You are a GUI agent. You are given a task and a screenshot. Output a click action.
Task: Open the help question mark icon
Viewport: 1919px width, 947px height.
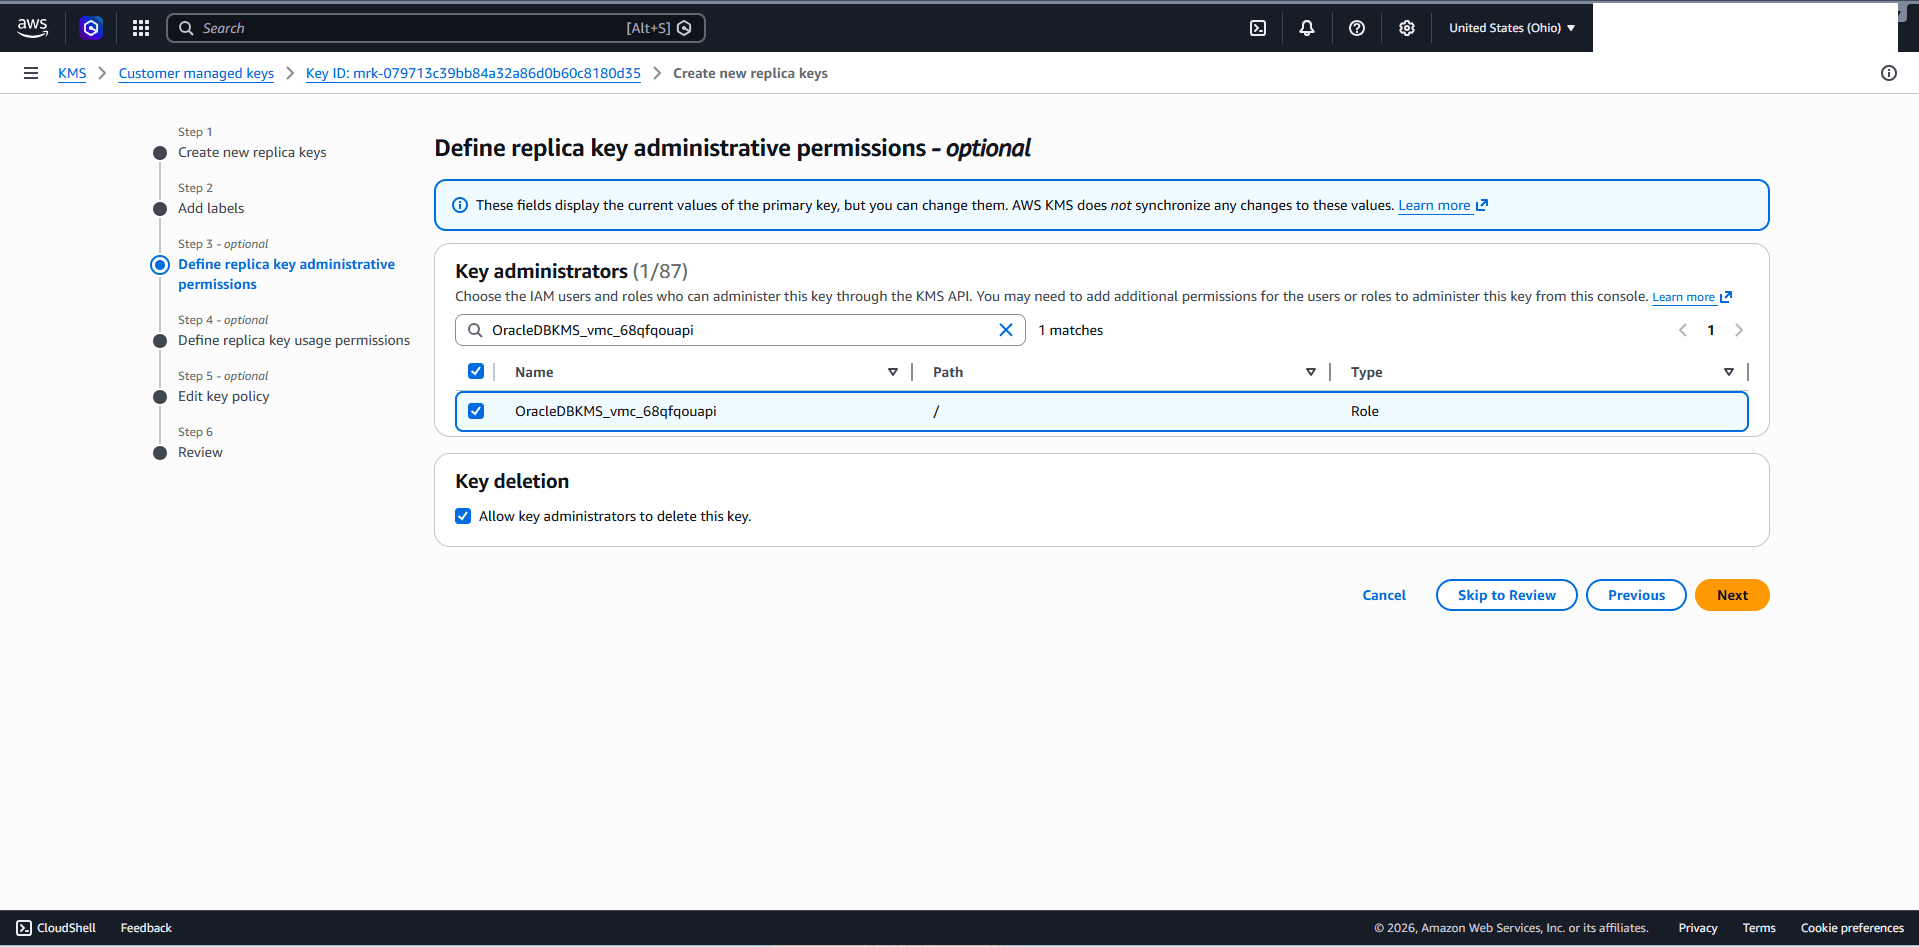pyautogui.click(x=1357, y=28)
